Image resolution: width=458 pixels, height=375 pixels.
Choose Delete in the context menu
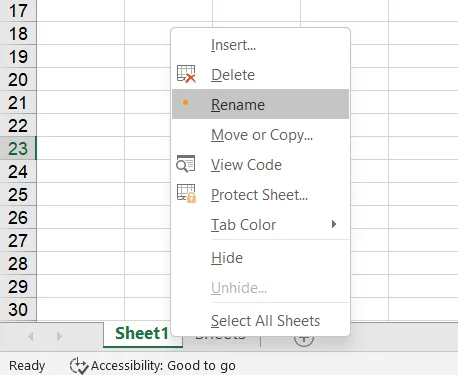click(260, 74)
